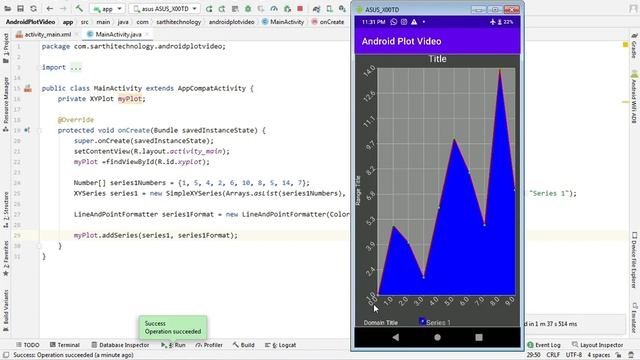Click the green Debug bug icon
Image resolution: width=640 pixels, height=360 pixels.
pyautogui.click(x=248, y=9)
